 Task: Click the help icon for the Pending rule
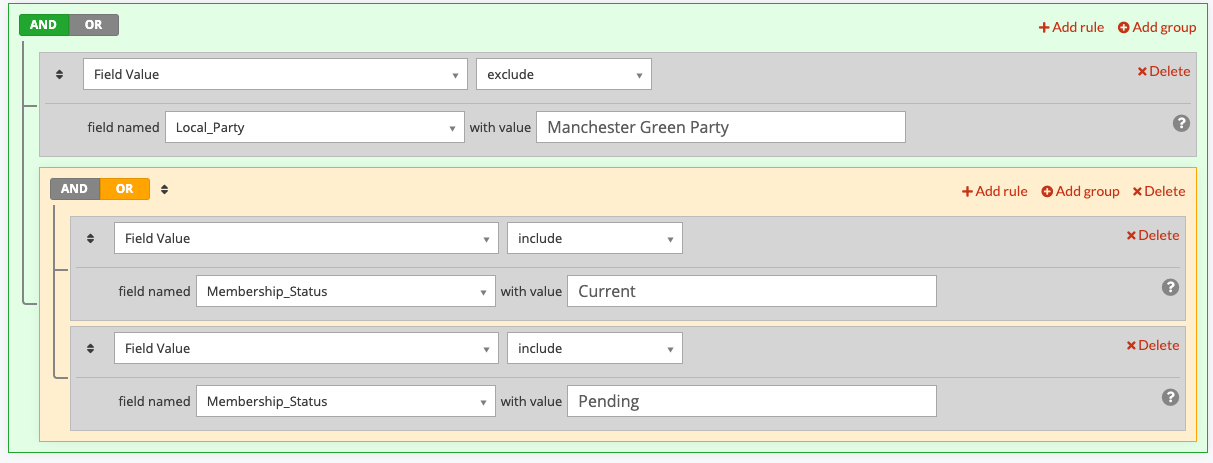pos(1170,397)
